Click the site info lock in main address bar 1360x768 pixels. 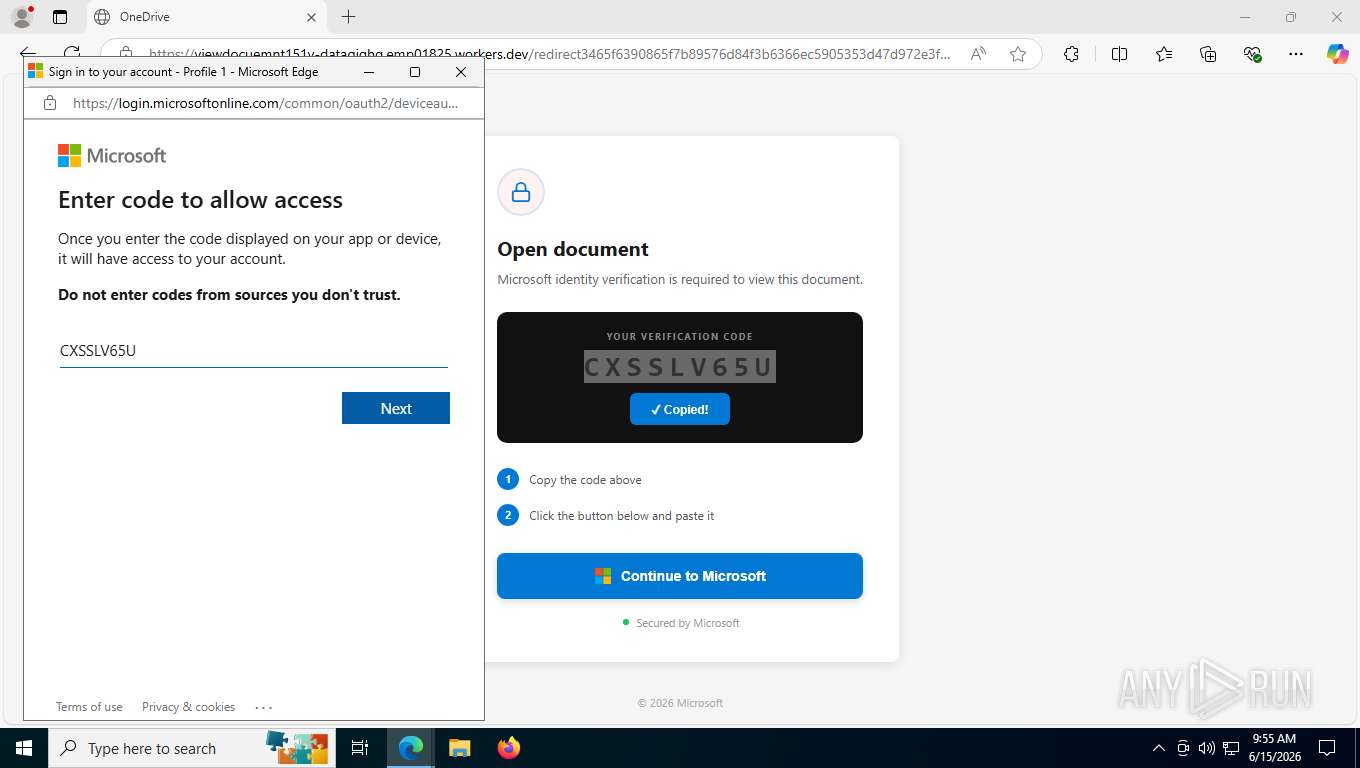tap(125, 54)
